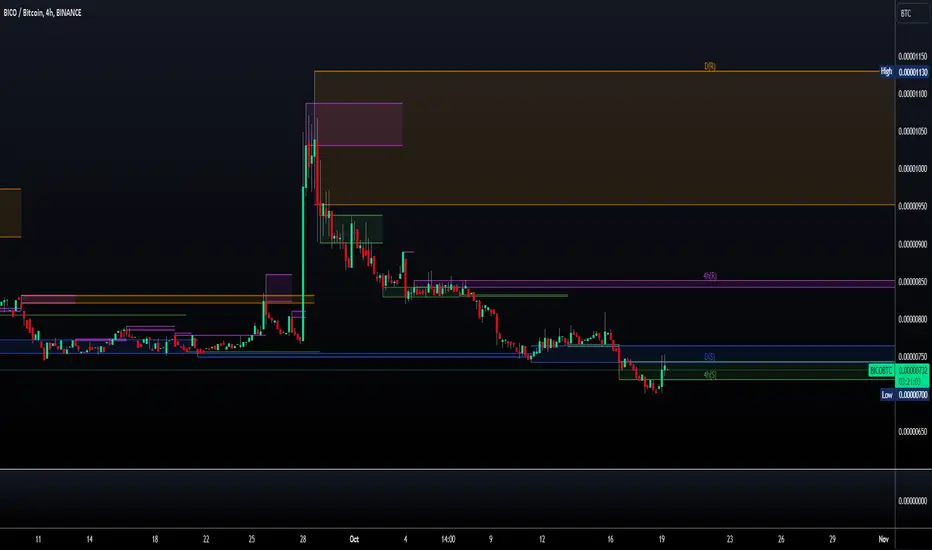This screenshot has height=550, width=932.
Task: Click the 0.00000950 price axis label
Action: point(912,206)
